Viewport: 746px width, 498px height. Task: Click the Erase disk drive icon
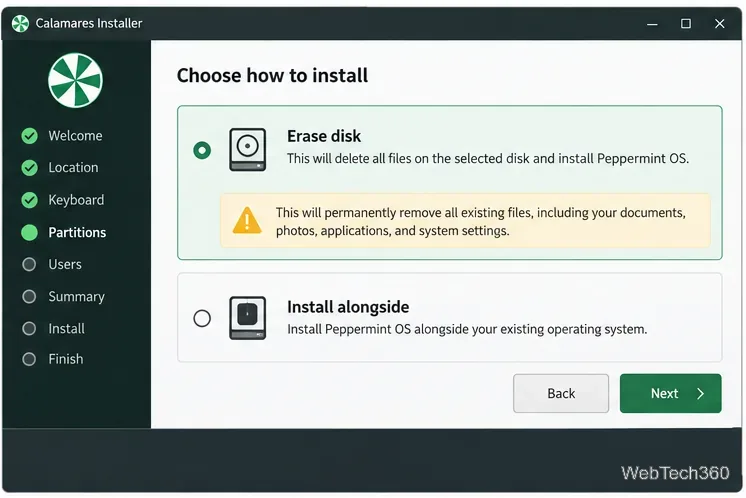[x=247, y=149]
